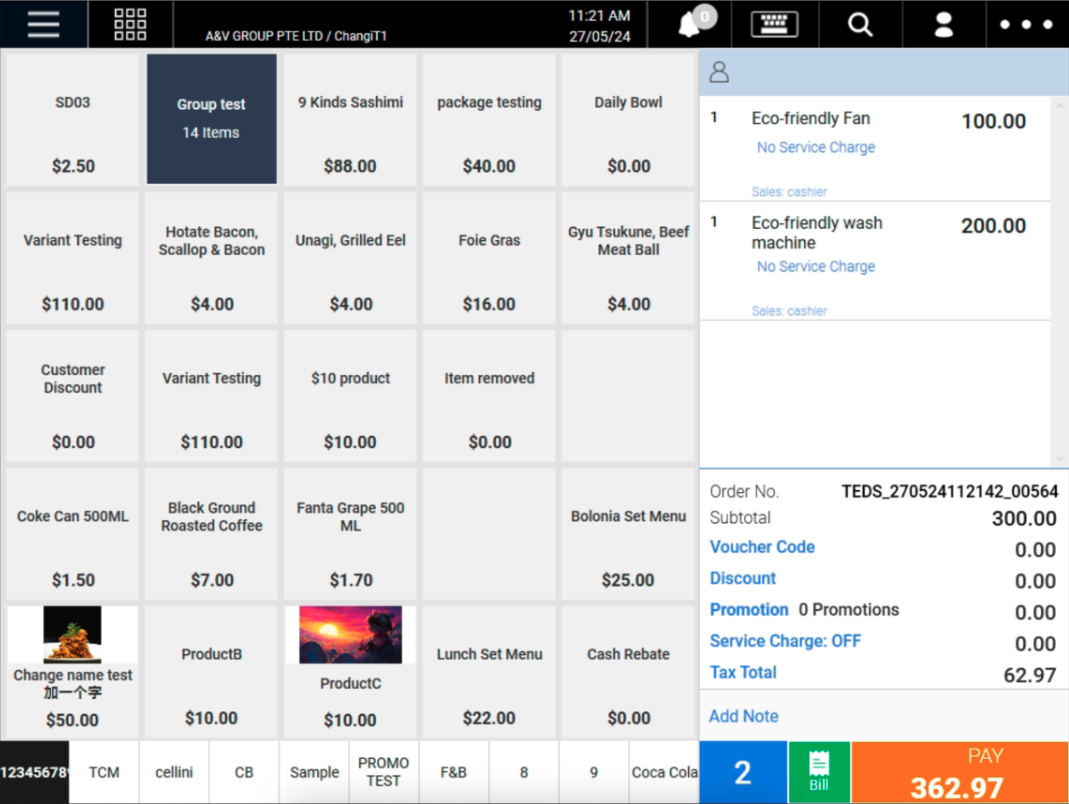Open the product search tool

860,24
